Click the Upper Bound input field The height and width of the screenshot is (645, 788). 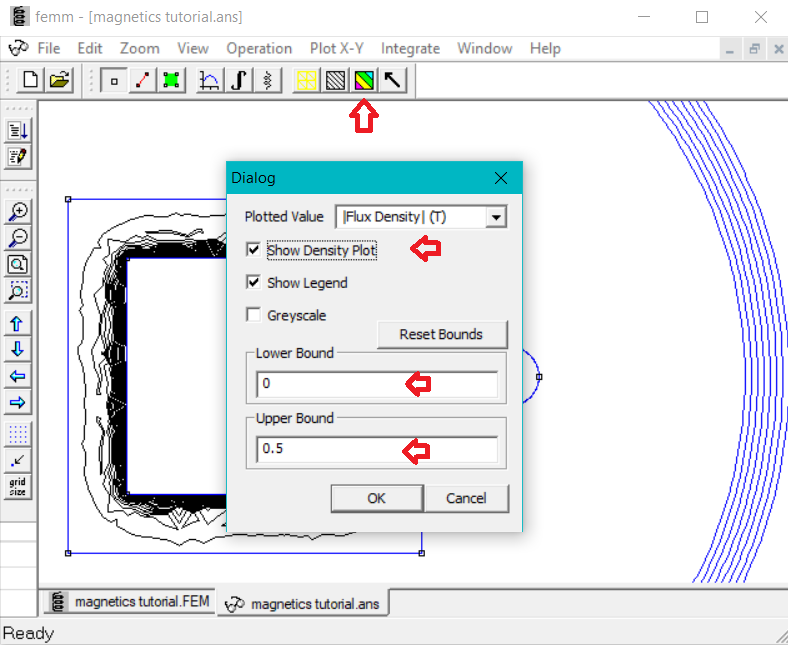(376, 449)
